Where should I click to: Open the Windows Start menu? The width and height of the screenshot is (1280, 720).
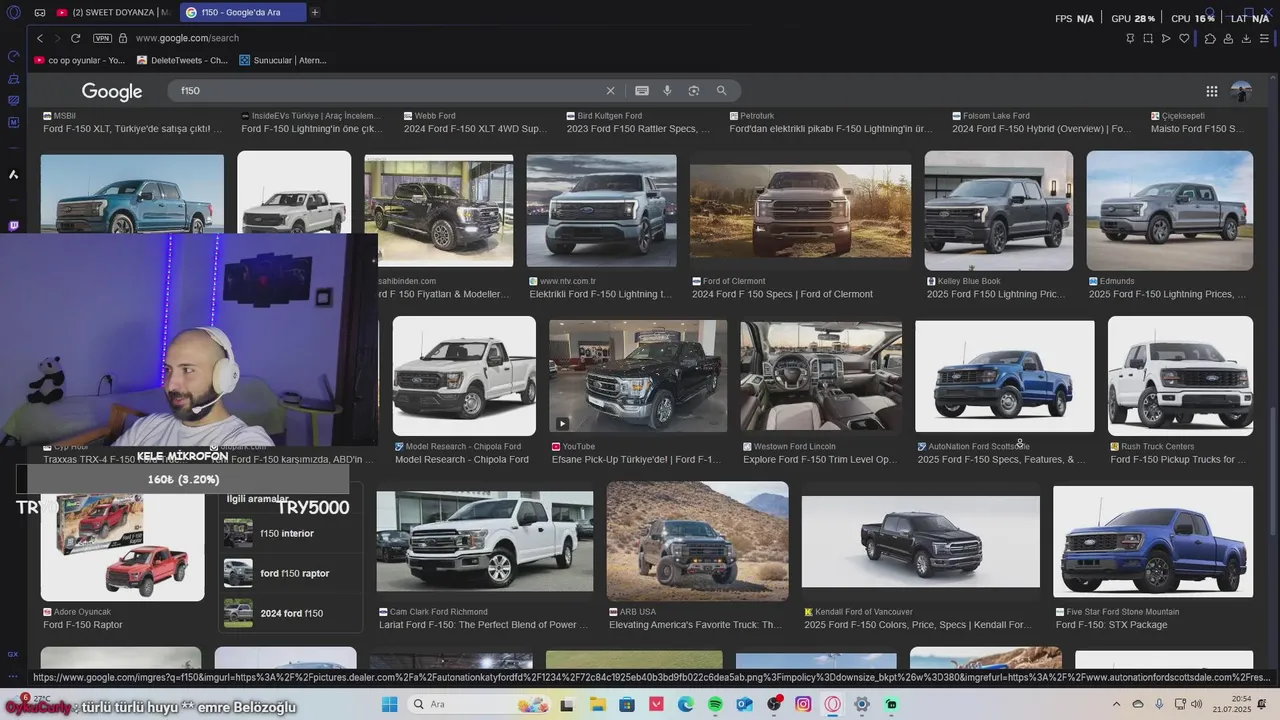[390, 705]
